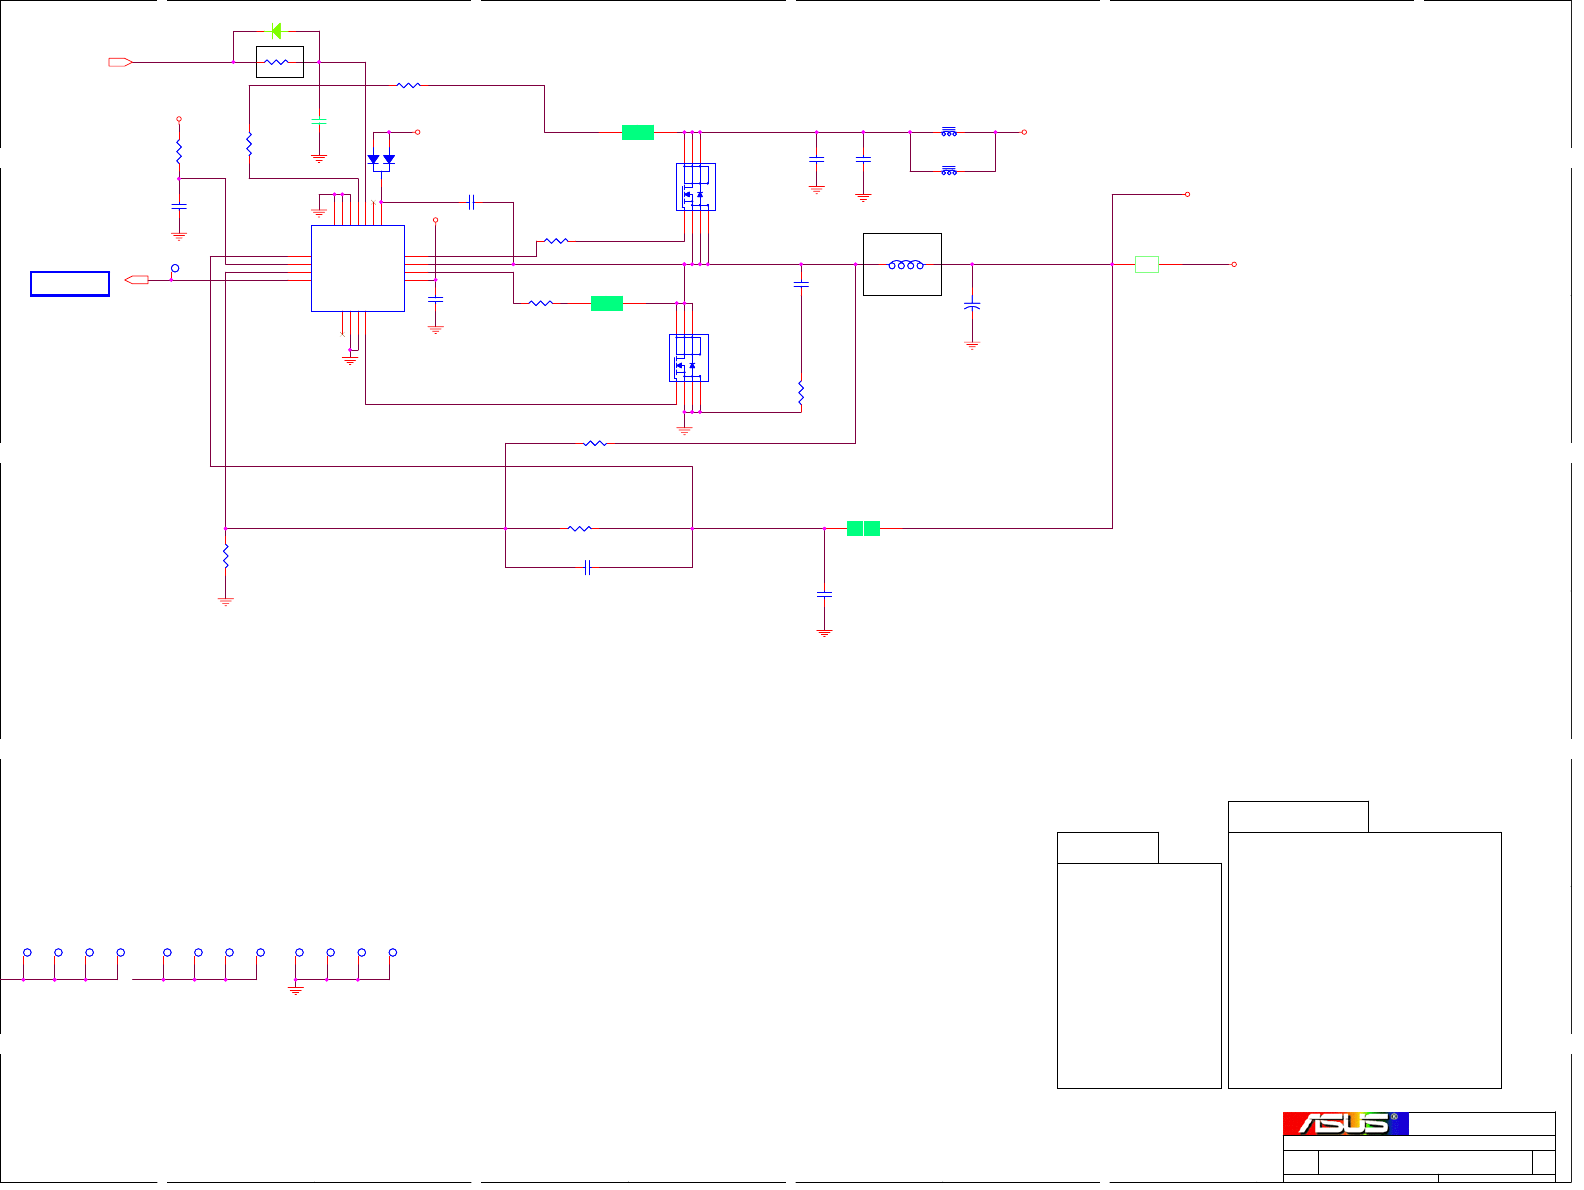Select the second input capacitor on the top rail
The image size is (1584, 1190).
click(863, 159)
